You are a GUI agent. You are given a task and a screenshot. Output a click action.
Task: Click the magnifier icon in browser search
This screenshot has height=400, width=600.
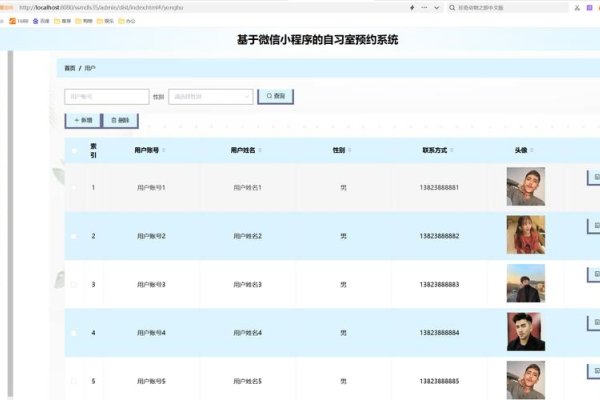pos(452,8)
